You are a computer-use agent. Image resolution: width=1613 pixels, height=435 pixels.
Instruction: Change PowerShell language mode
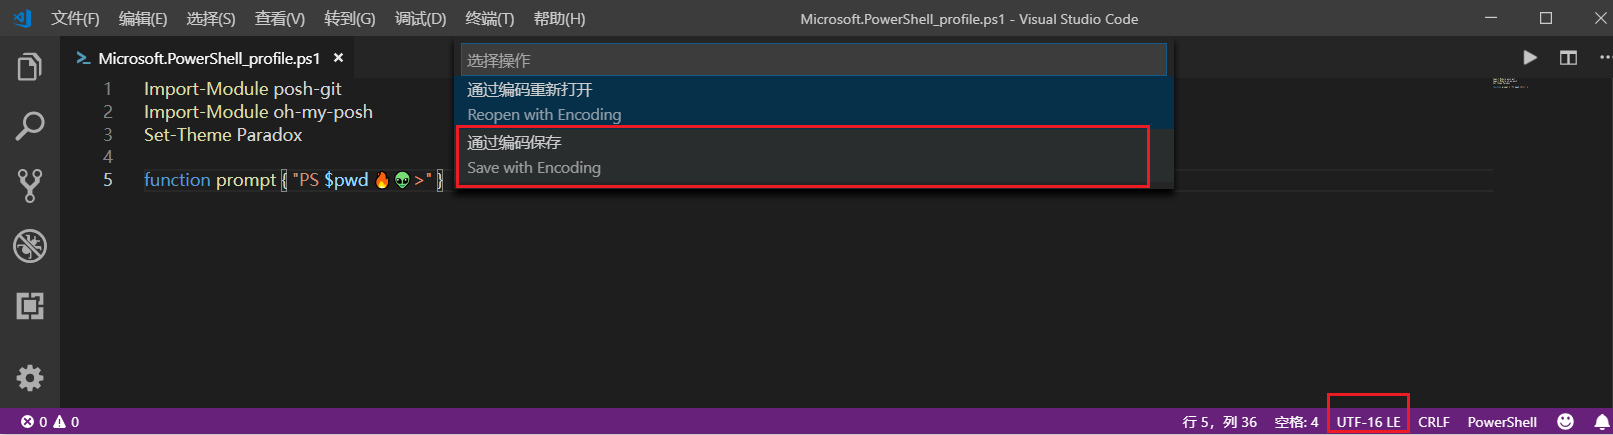(1502, 422)
